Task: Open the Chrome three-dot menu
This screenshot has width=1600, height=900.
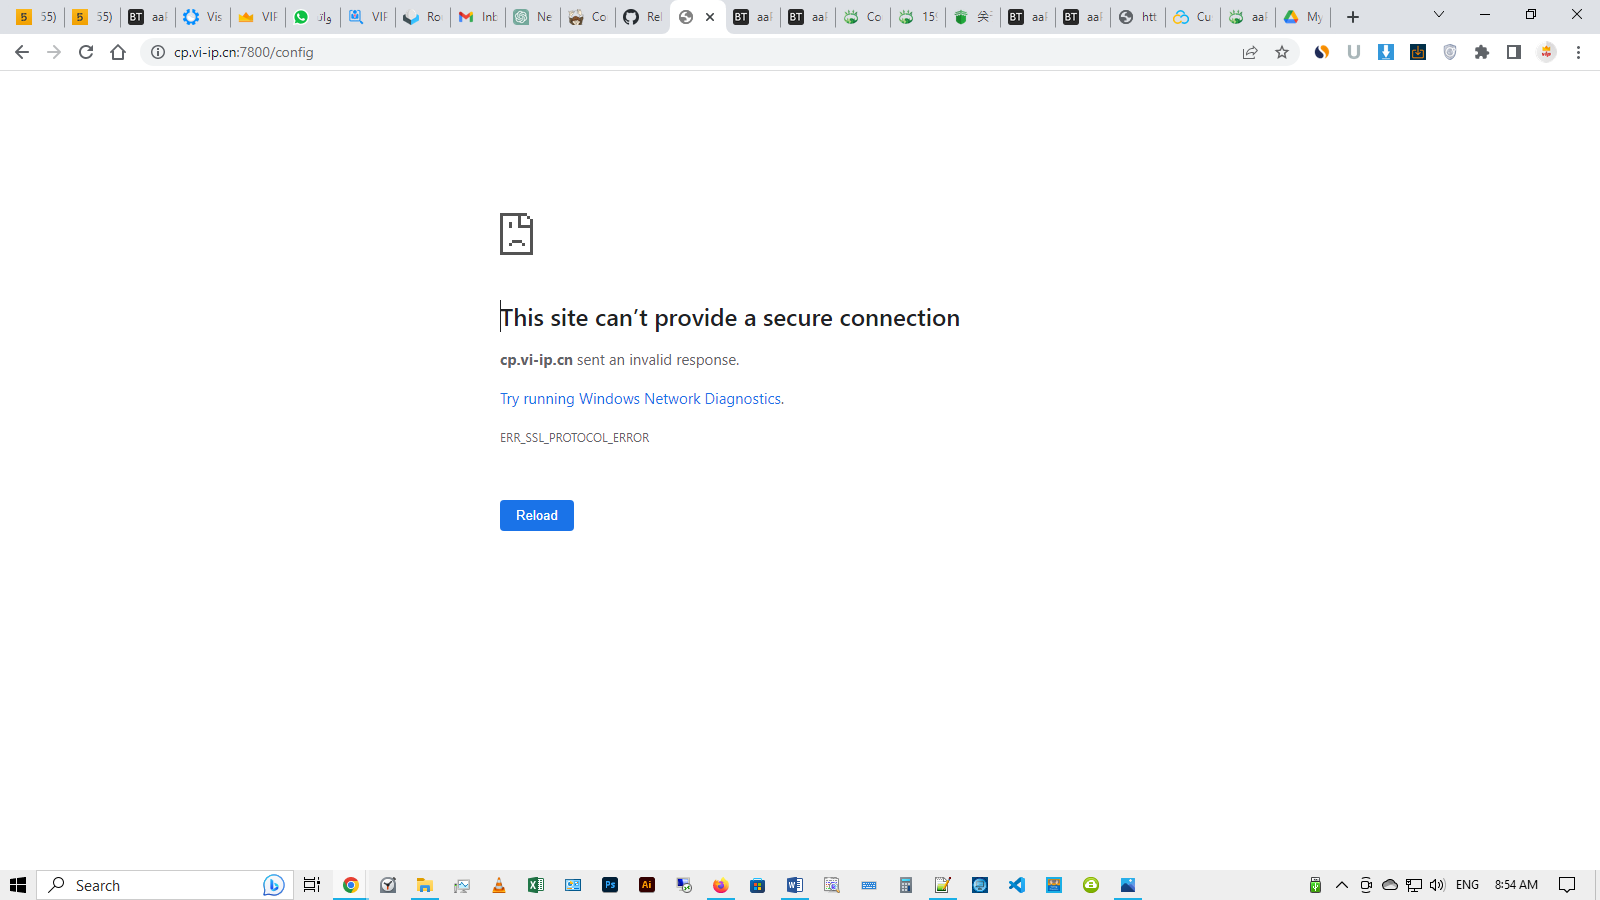Action: (1579, 52)
